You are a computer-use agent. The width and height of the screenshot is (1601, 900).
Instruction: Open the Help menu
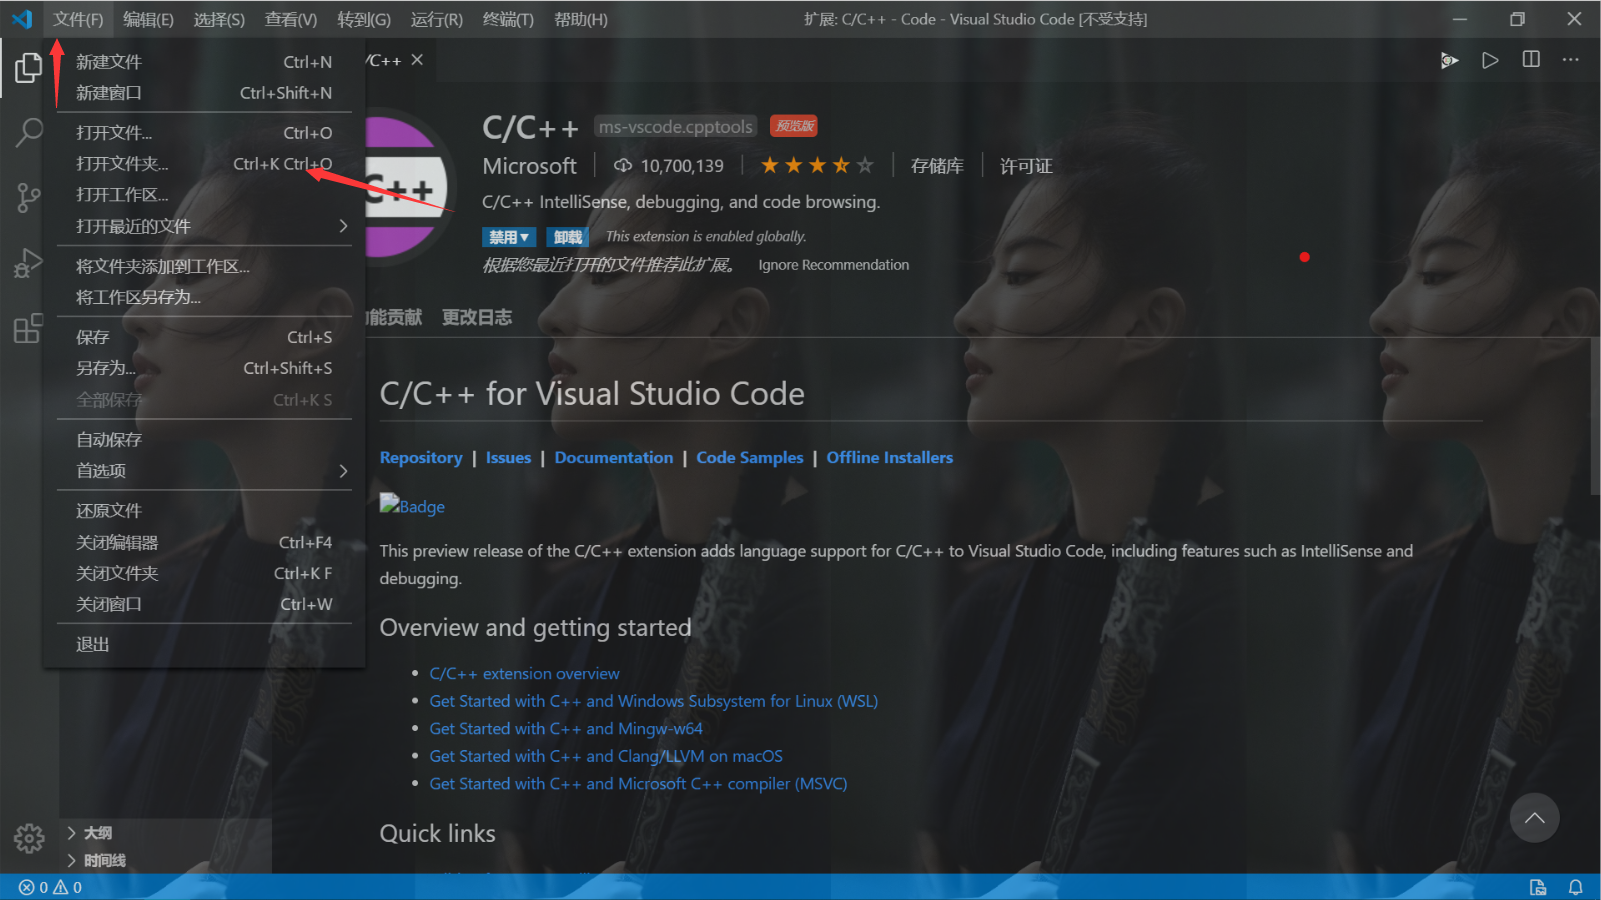point(581,19)
